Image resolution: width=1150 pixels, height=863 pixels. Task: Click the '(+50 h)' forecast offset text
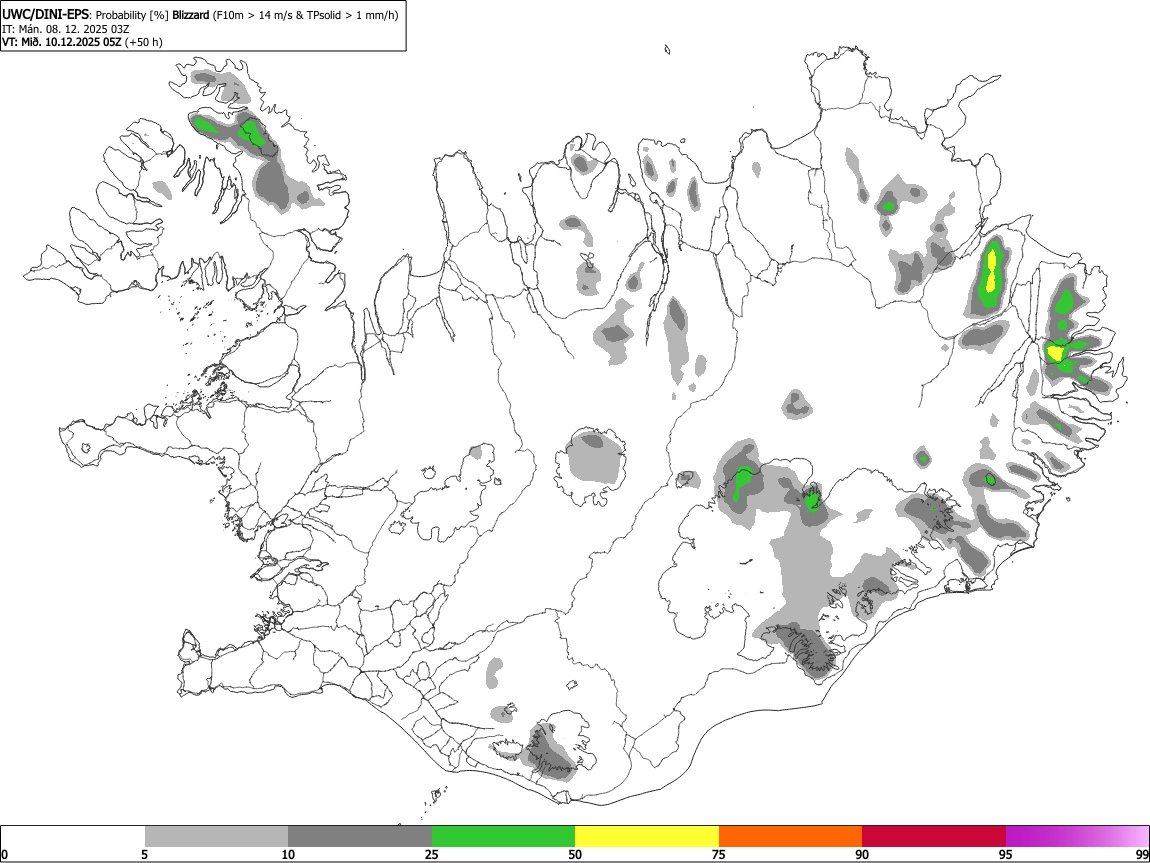(144, 42)
